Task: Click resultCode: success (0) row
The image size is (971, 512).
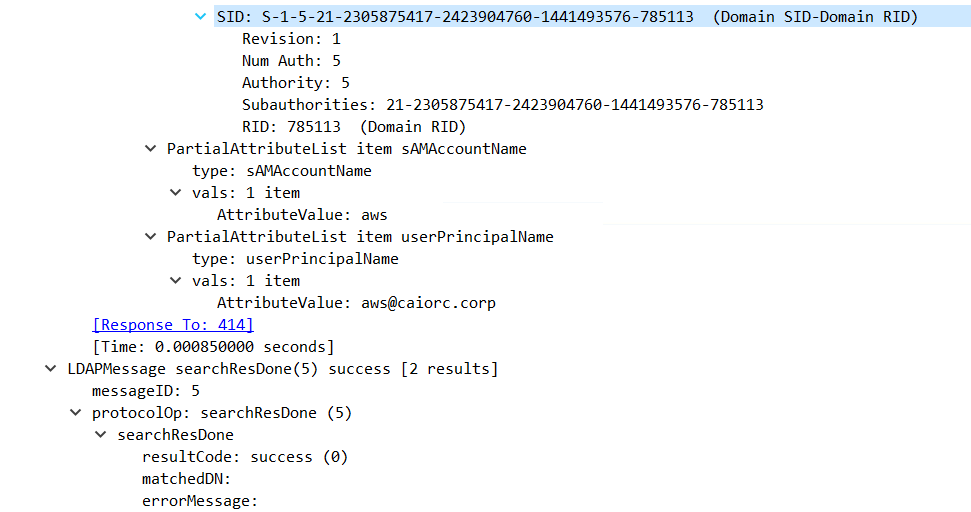Action: tap(244, 457)
